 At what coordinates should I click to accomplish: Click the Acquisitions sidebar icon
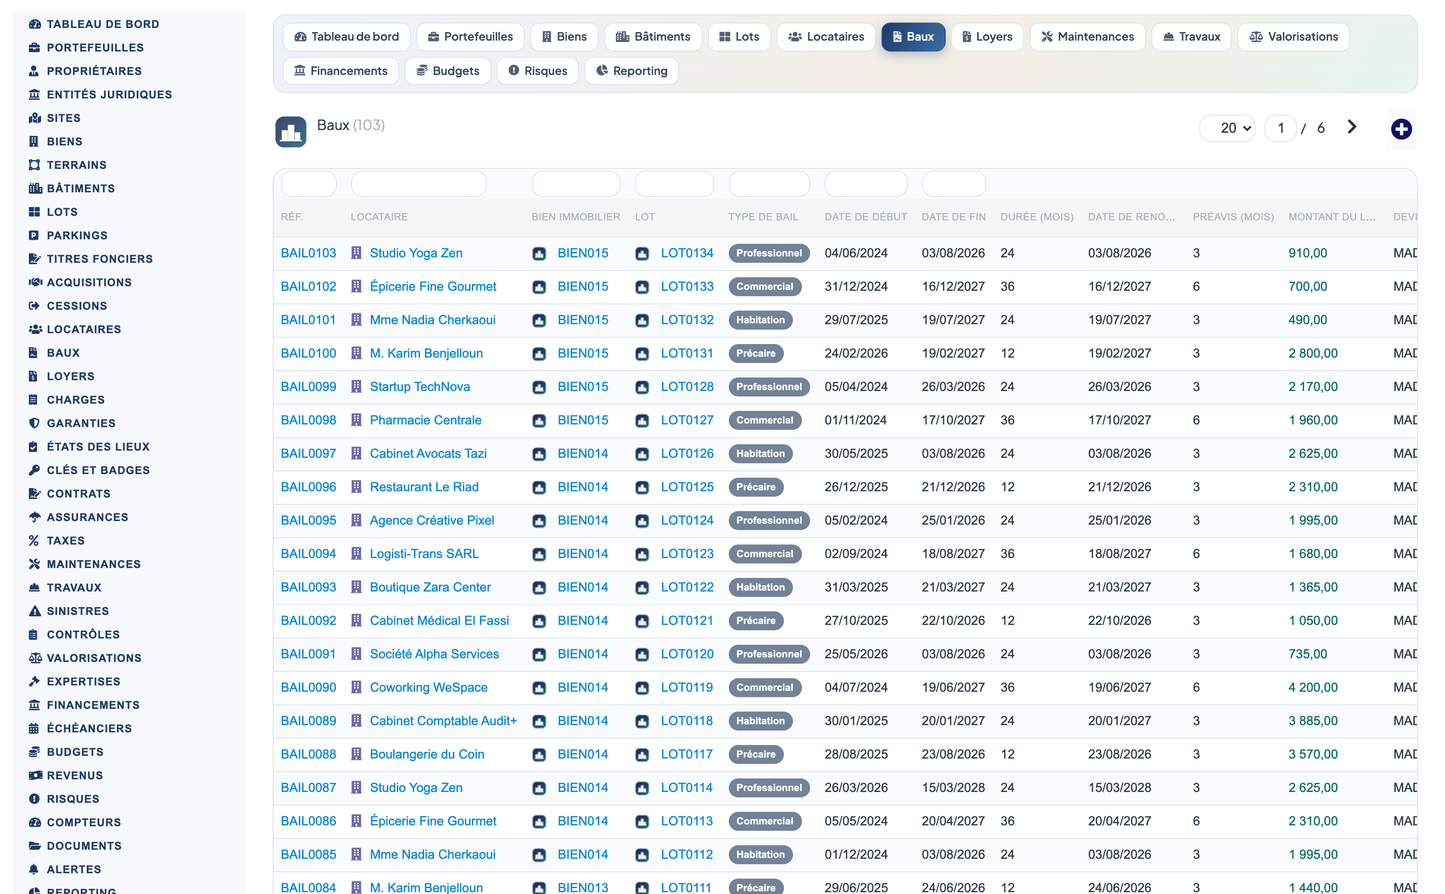click(x=35, y=282)
